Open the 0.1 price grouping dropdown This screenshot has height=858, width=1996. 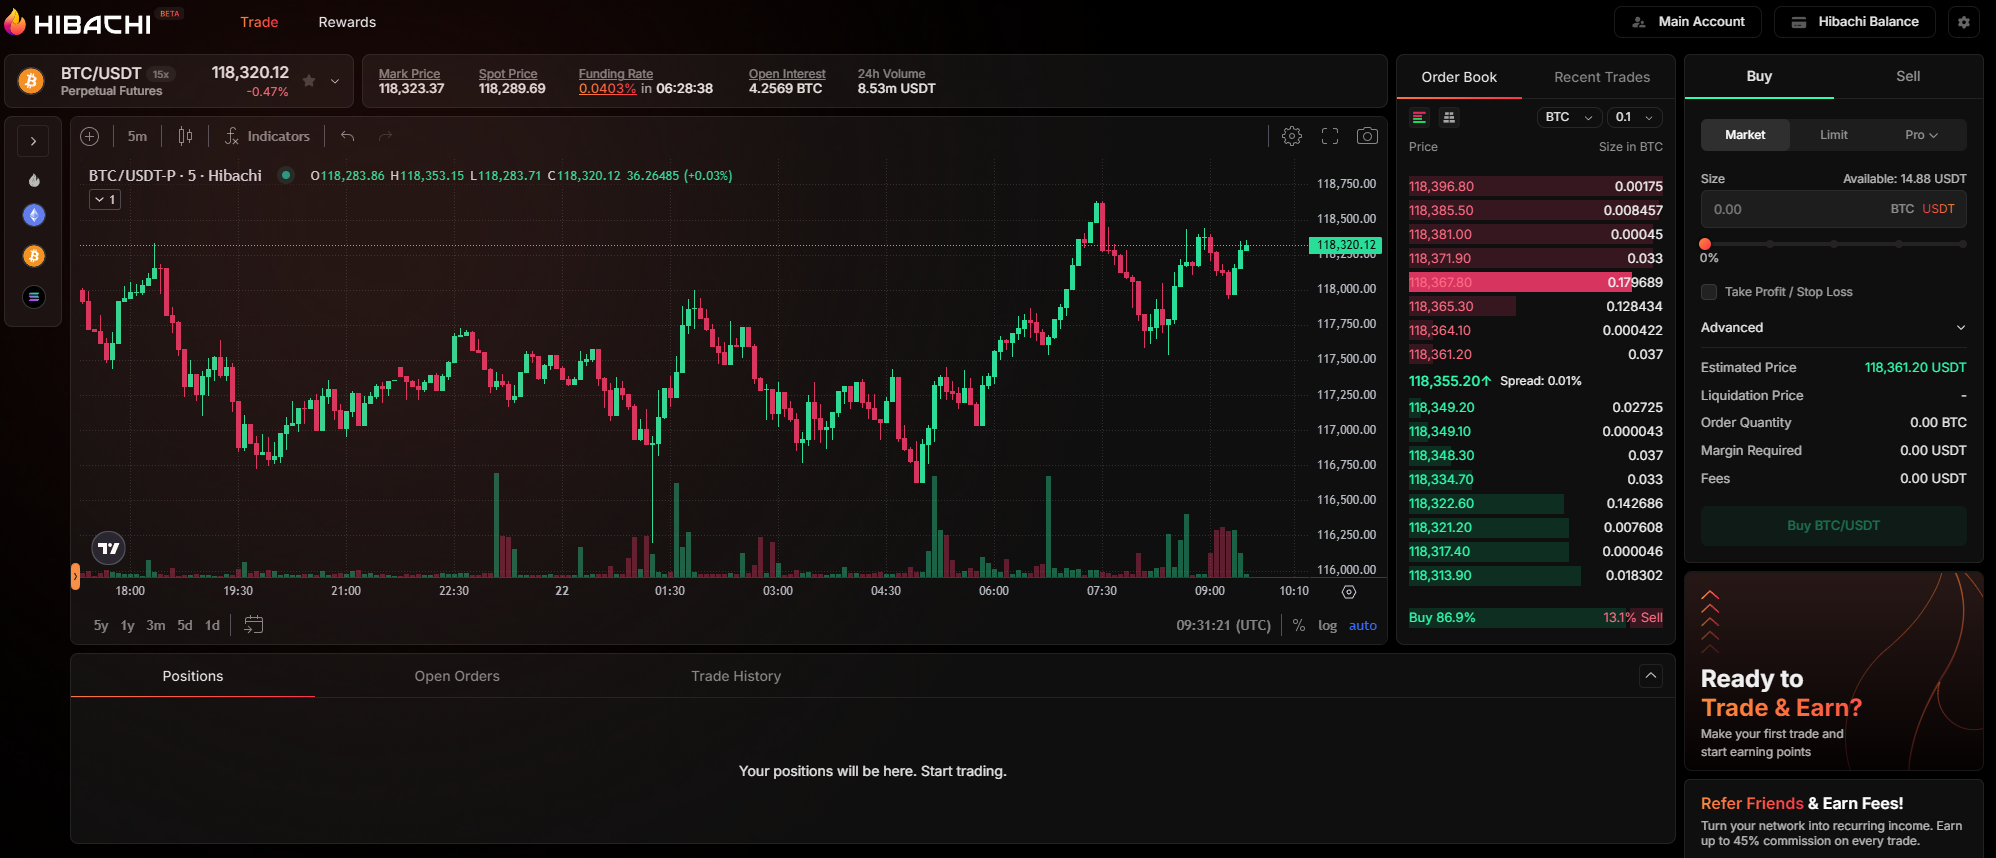1635,117
